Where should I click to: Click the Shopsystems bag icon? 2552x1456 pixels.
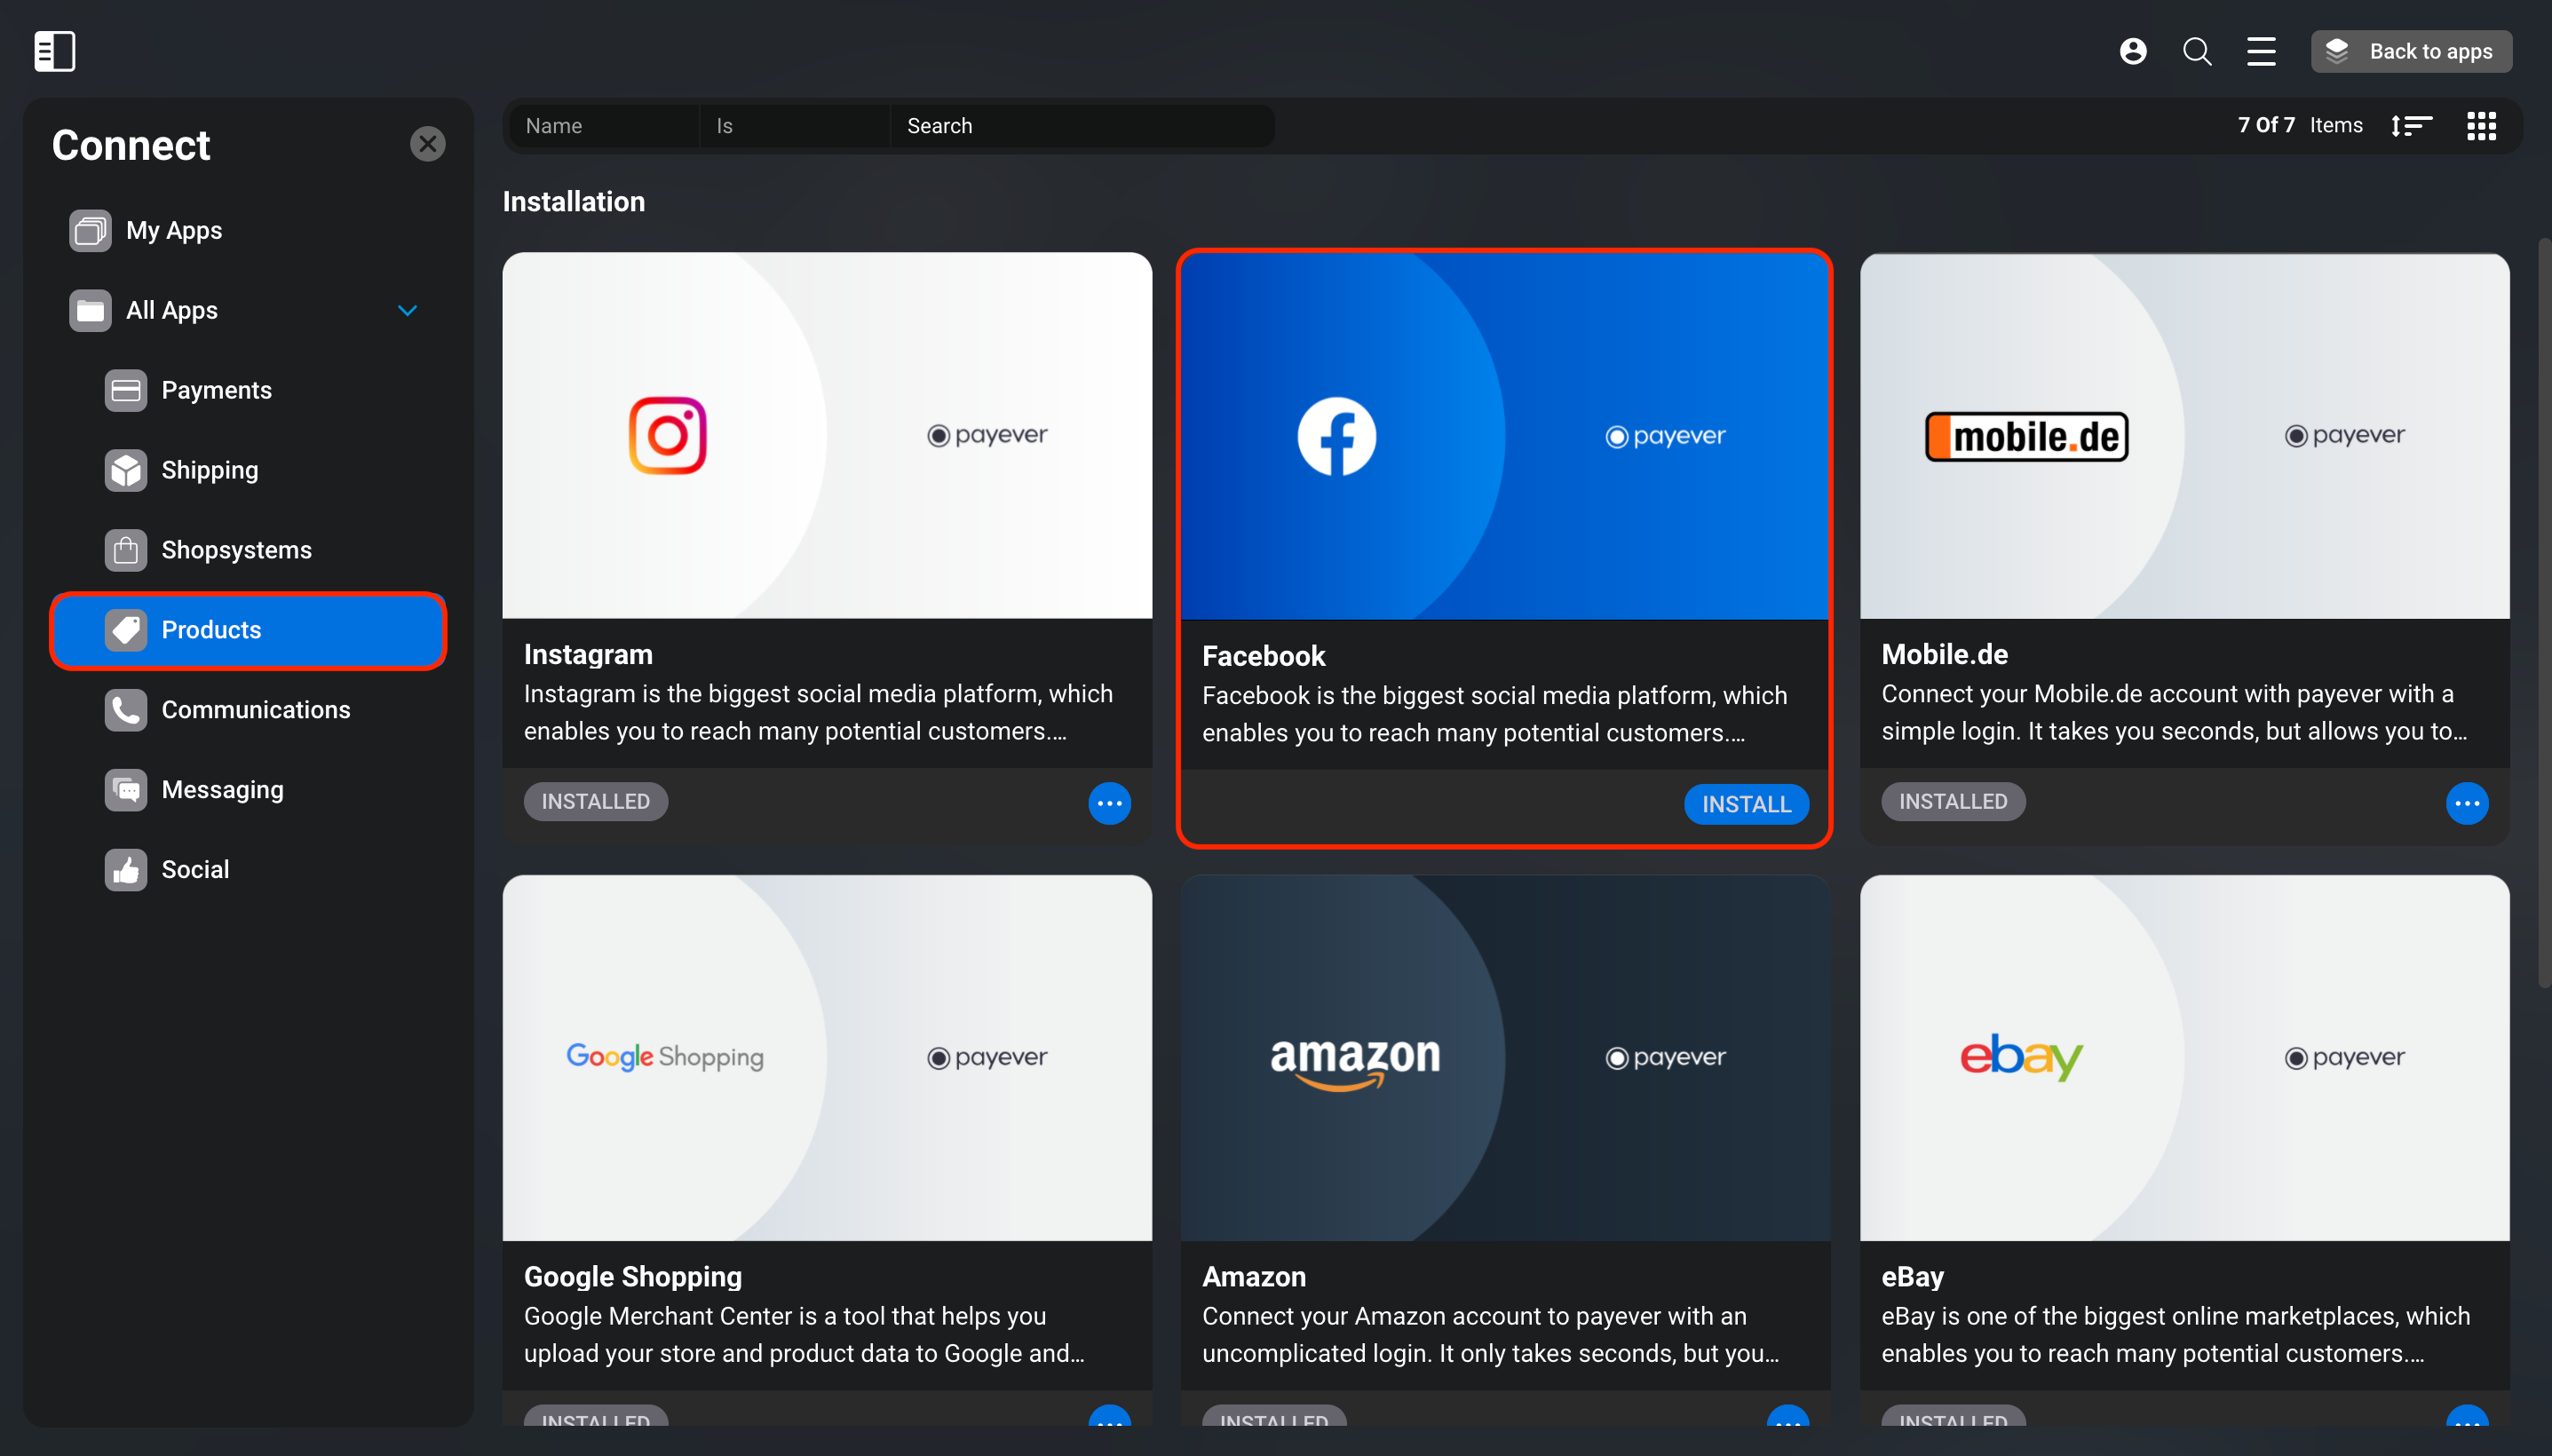125,550
